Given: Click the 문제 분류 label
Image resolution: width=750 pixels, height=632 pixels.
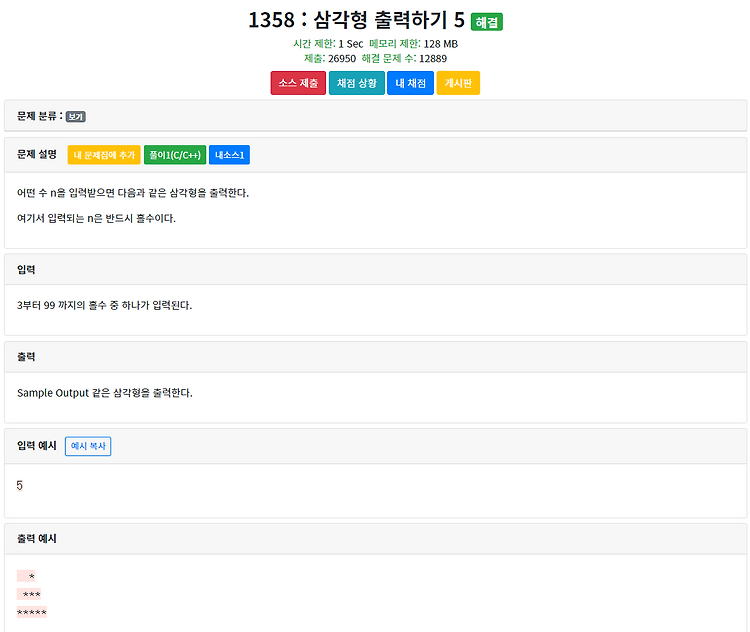Looking at the screenshot, I should click(x=40, y=116).
